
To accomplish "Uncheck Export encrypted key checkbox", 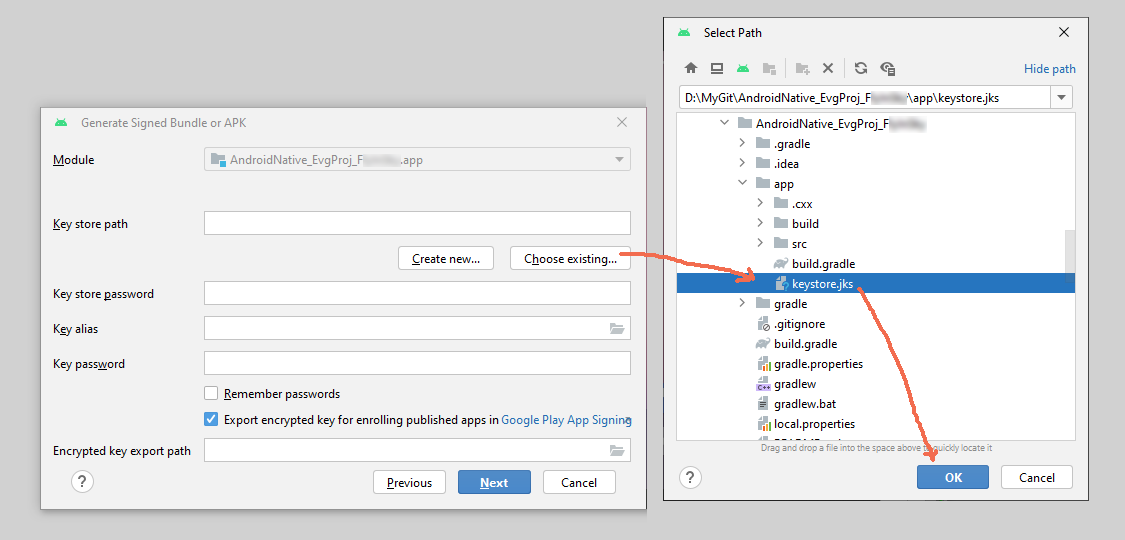I will 211,420.
